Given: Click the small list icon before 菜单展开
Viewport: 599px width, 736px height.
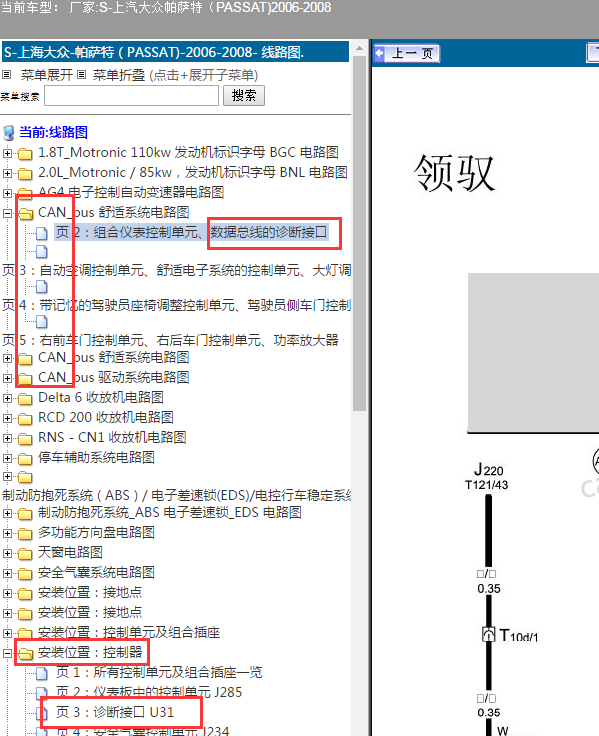Looking at the screenshot, I should pyautogui.click(x=7, y=75).
